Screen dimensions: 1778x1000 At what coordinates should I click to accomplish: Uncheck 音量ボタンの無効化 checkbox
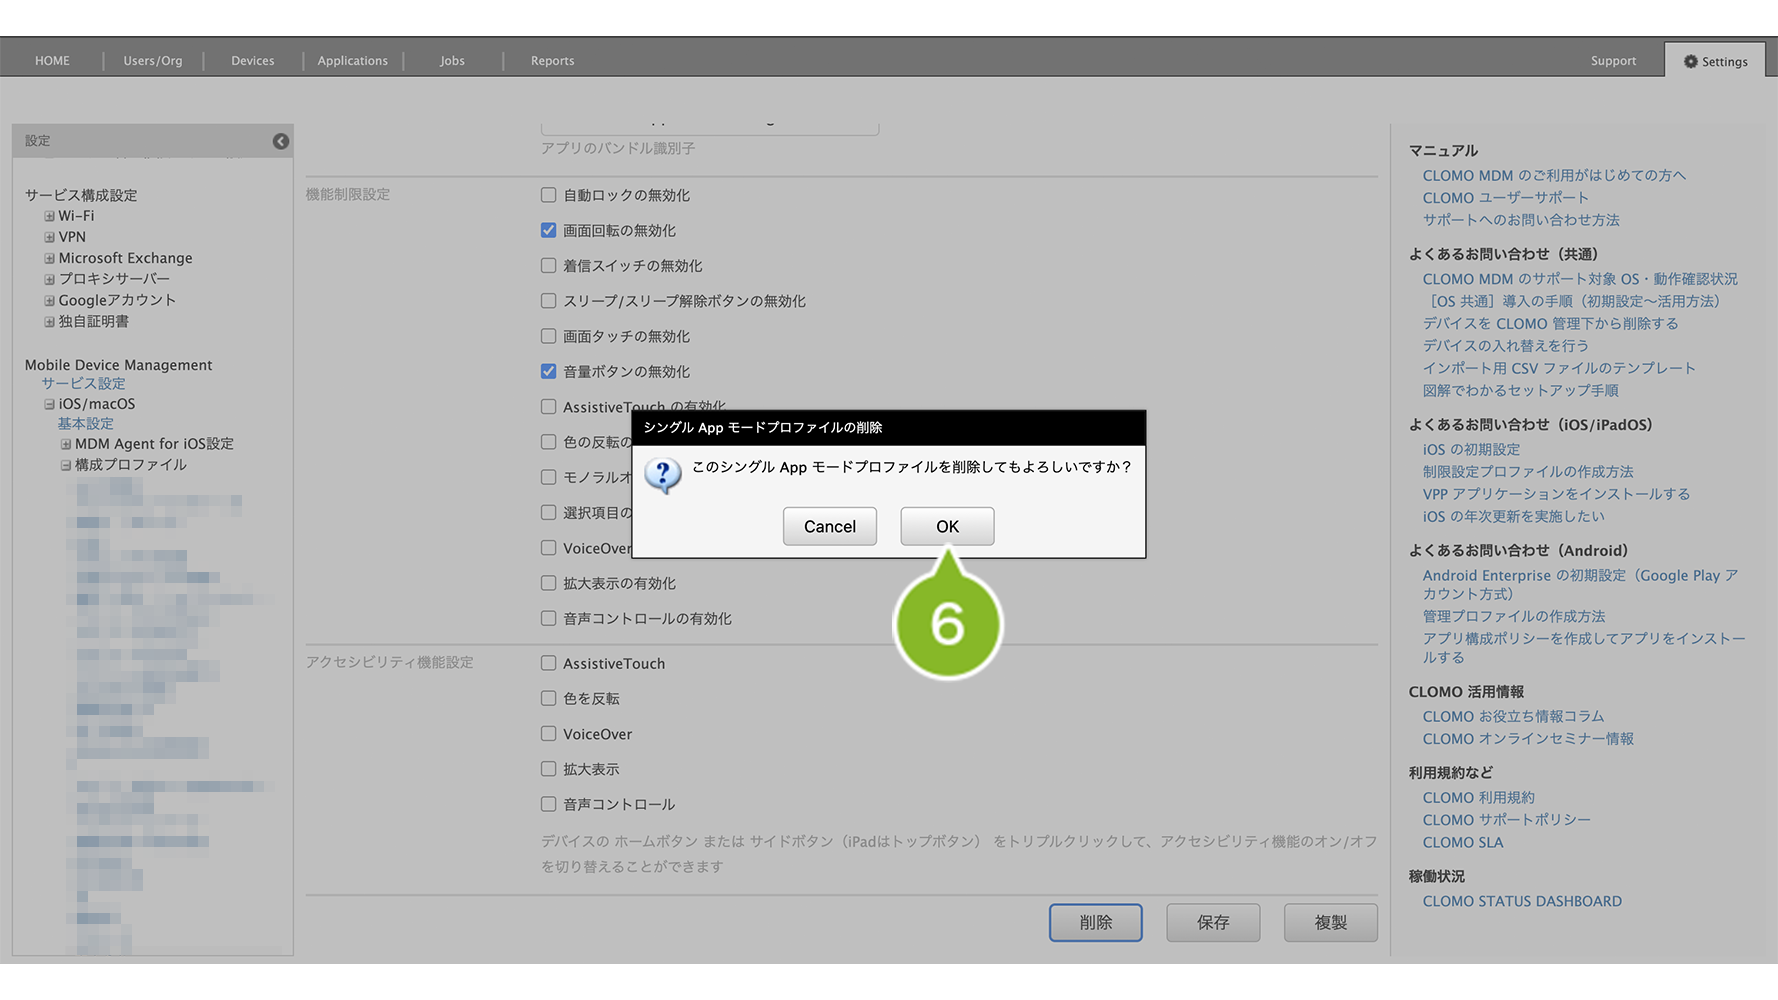(548, 371)
